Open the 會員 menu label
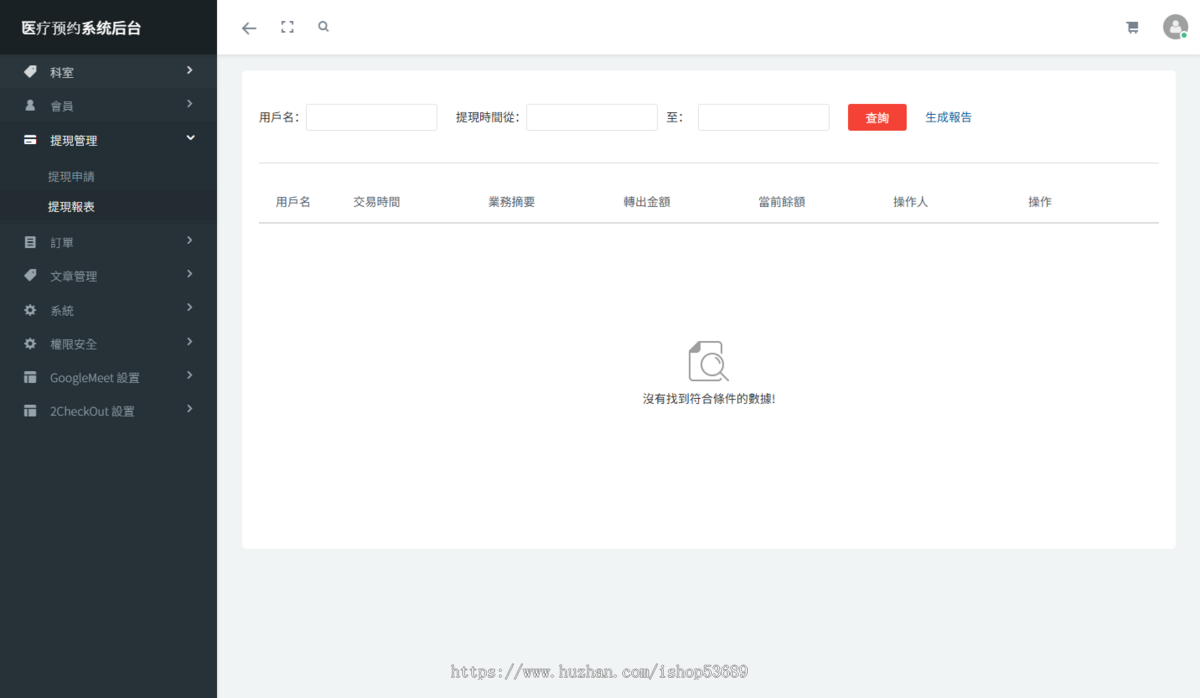 tap(62, 106)
